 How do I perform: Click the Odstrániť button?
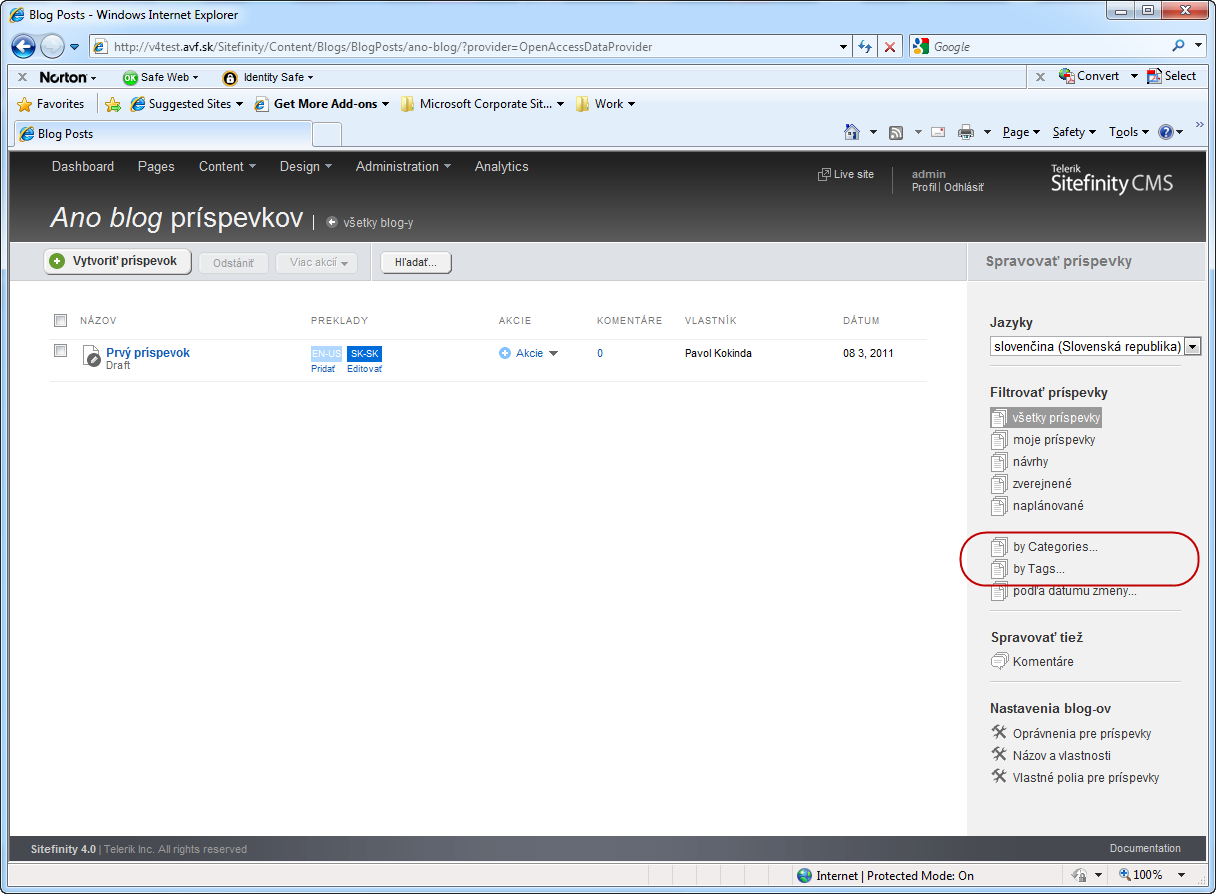[x=234, y=263]
